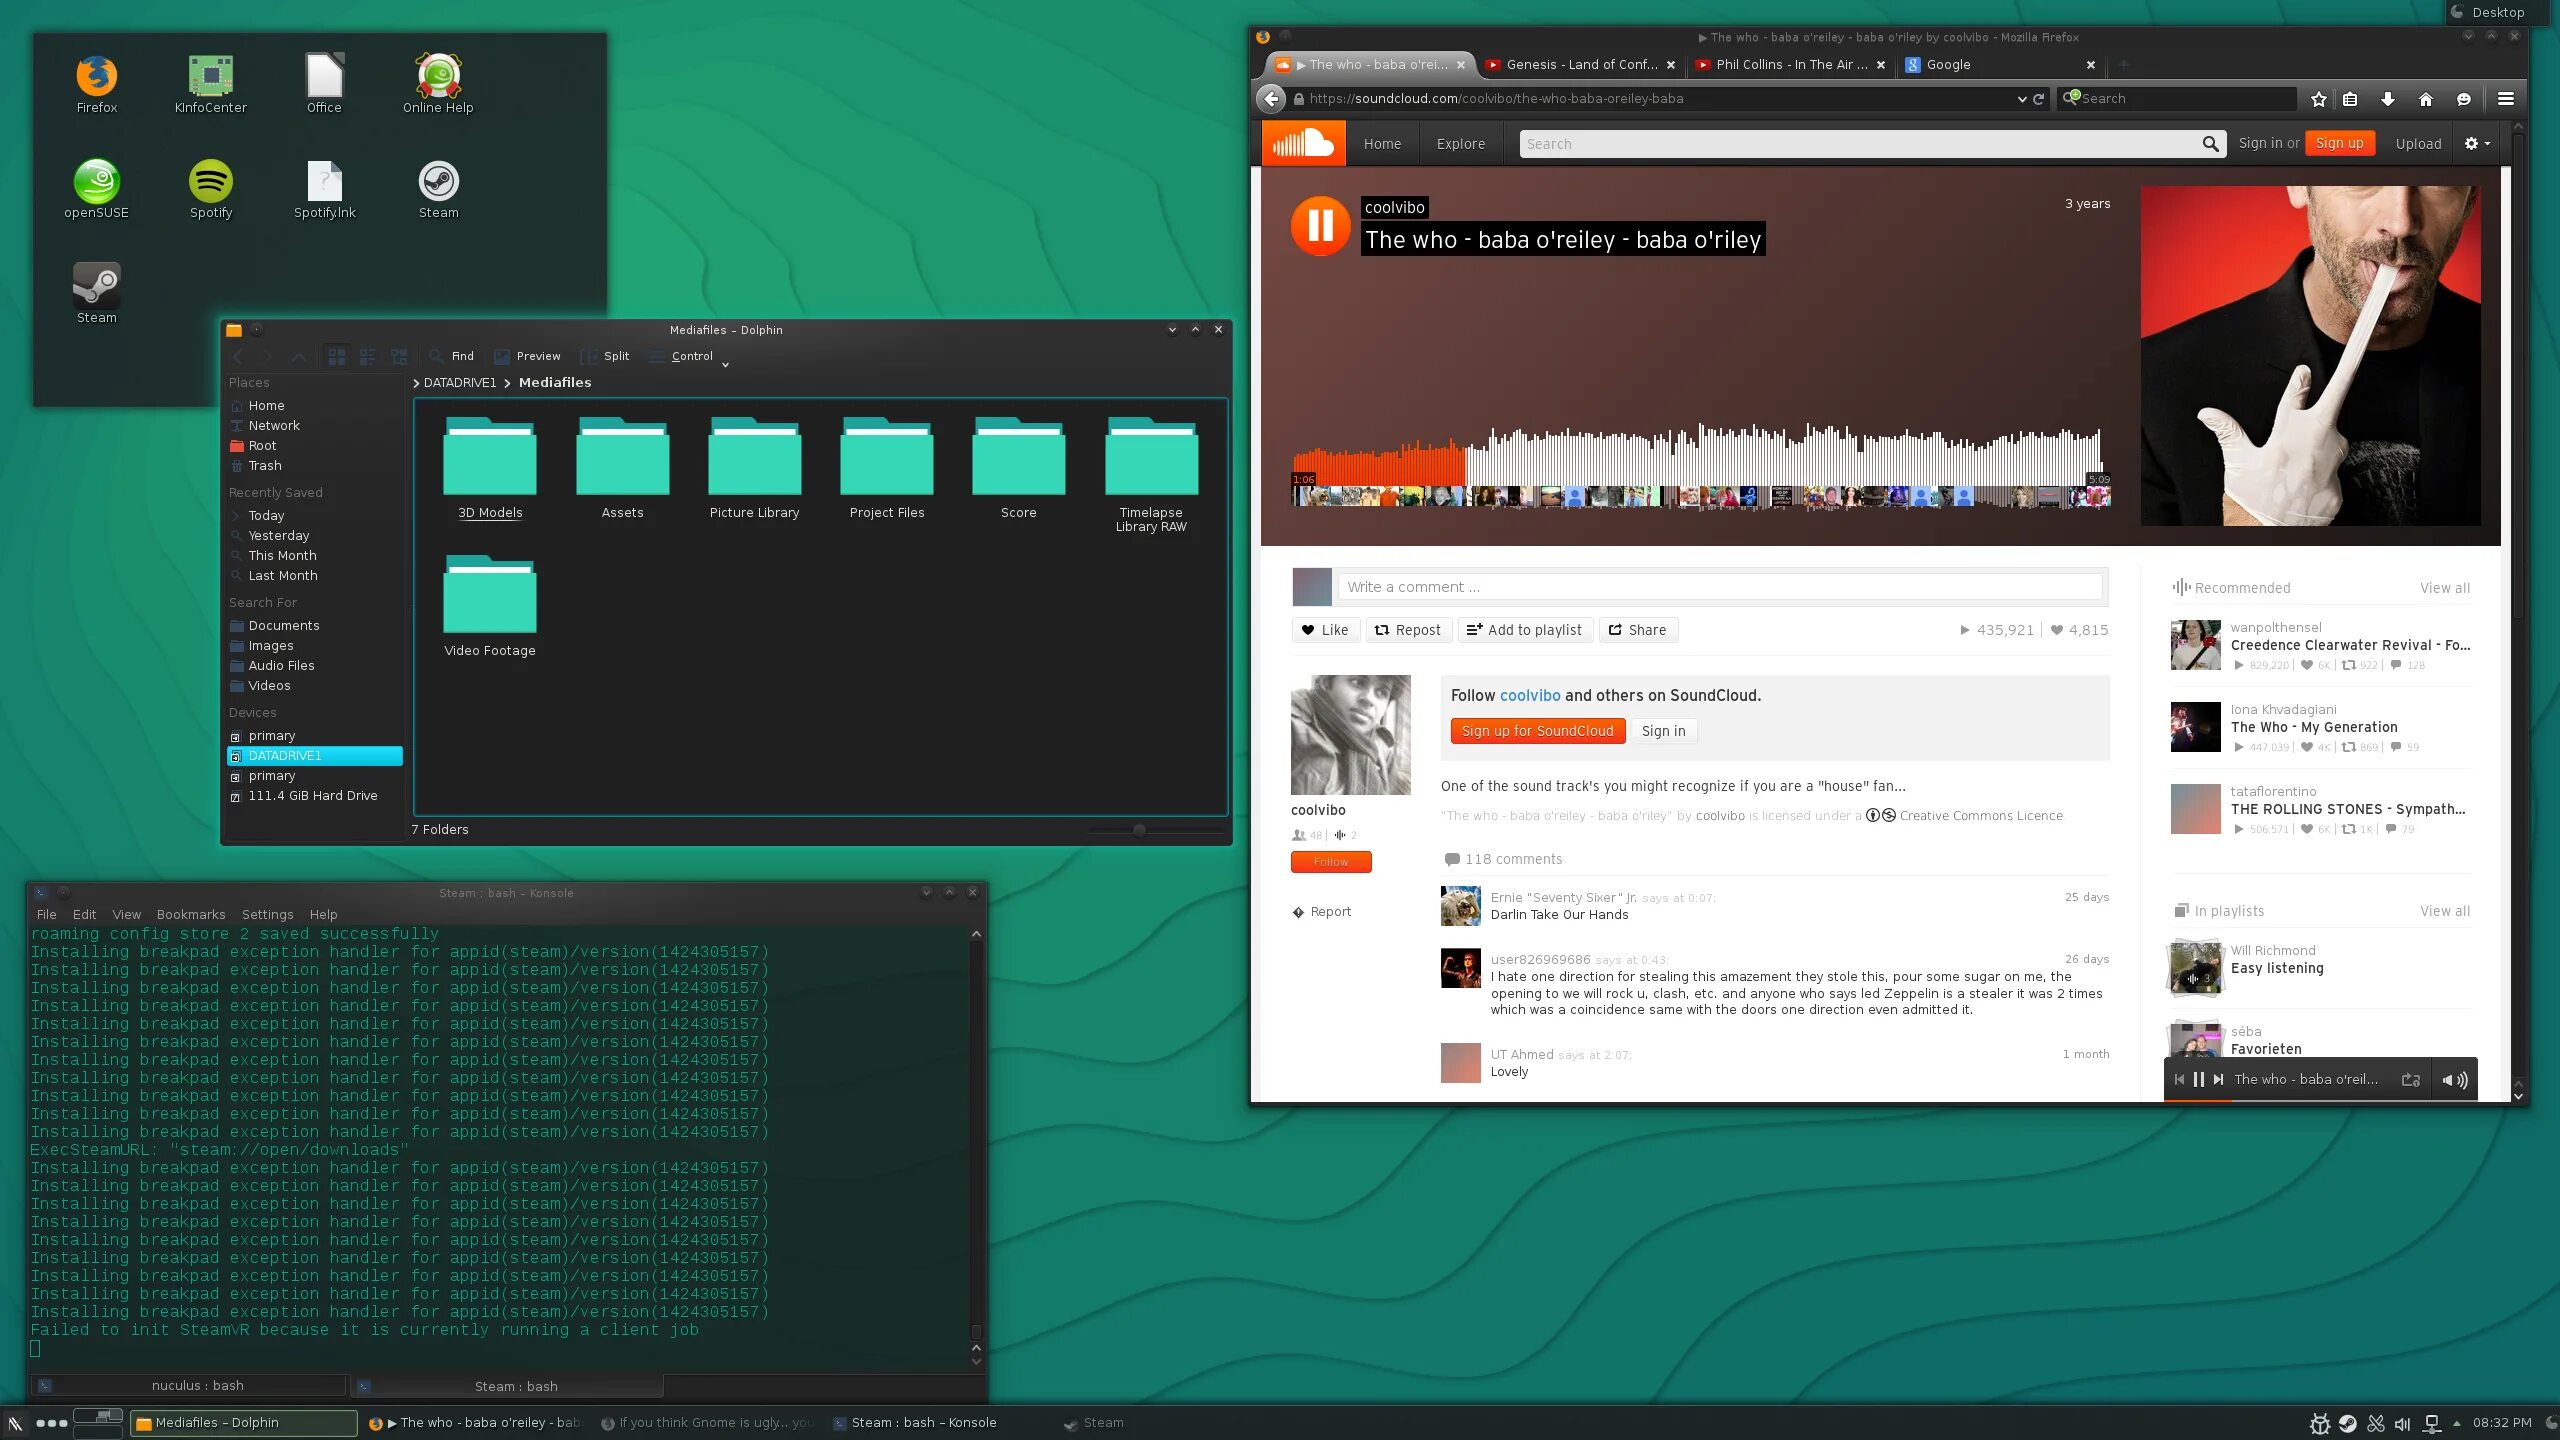
Task: Toggle Preview in Dolphin toolbar
Action: coord(527,356)
